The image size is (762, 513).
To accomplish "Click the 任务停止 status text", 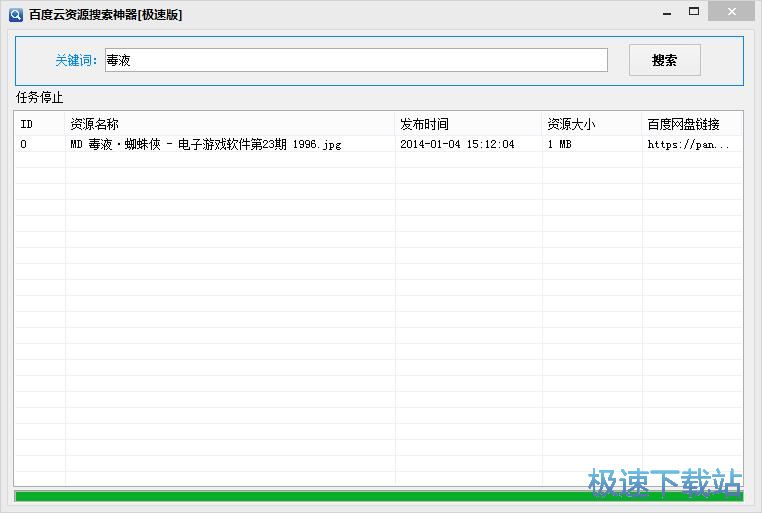I will tap(39, 98).
